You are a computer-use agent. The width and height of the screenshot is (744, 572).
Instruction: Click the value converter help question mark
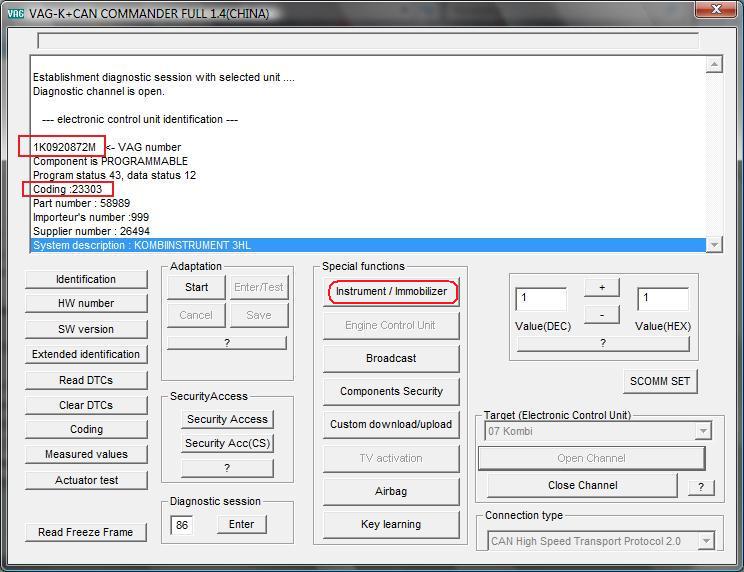[x=603, y=343]
